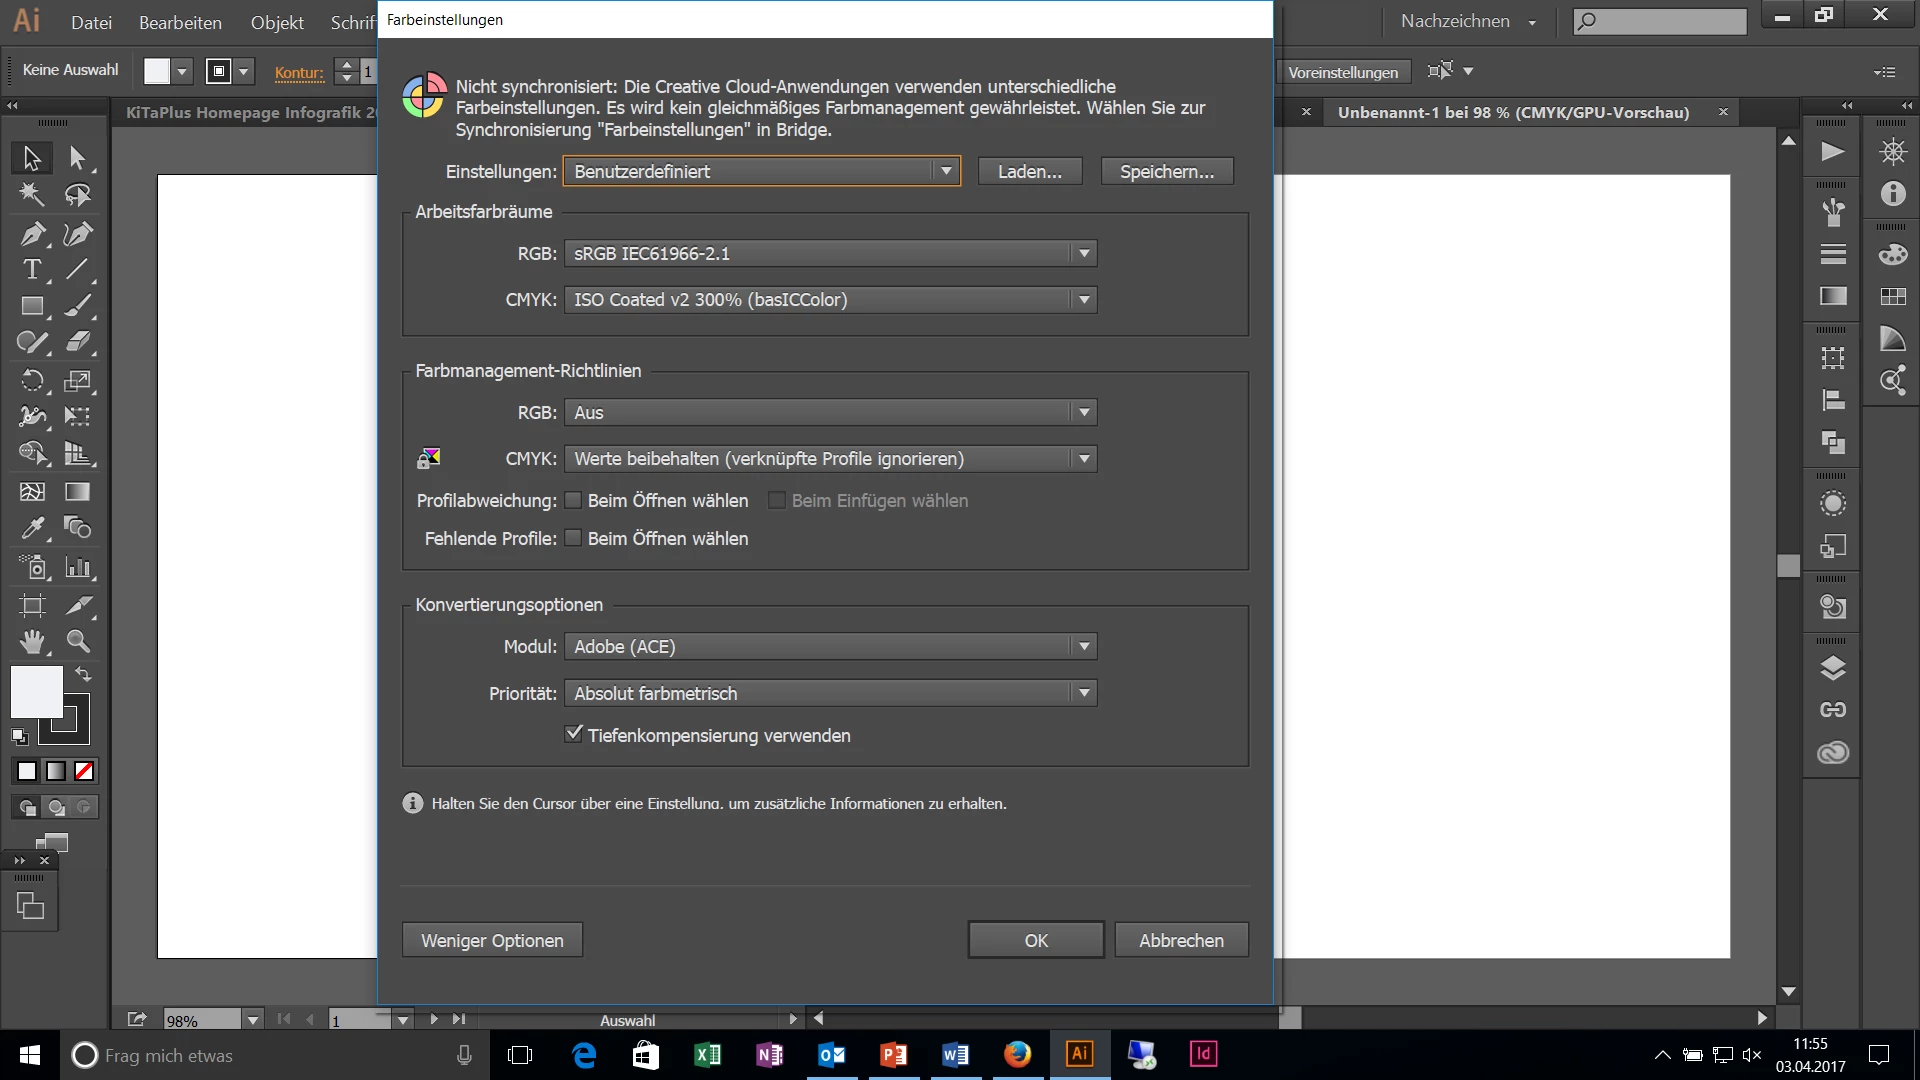The height and width of the screenshot is (1080, 1920).
Task: Switch to Unbenannt-1 document tab
Action: pos(1512,112)
